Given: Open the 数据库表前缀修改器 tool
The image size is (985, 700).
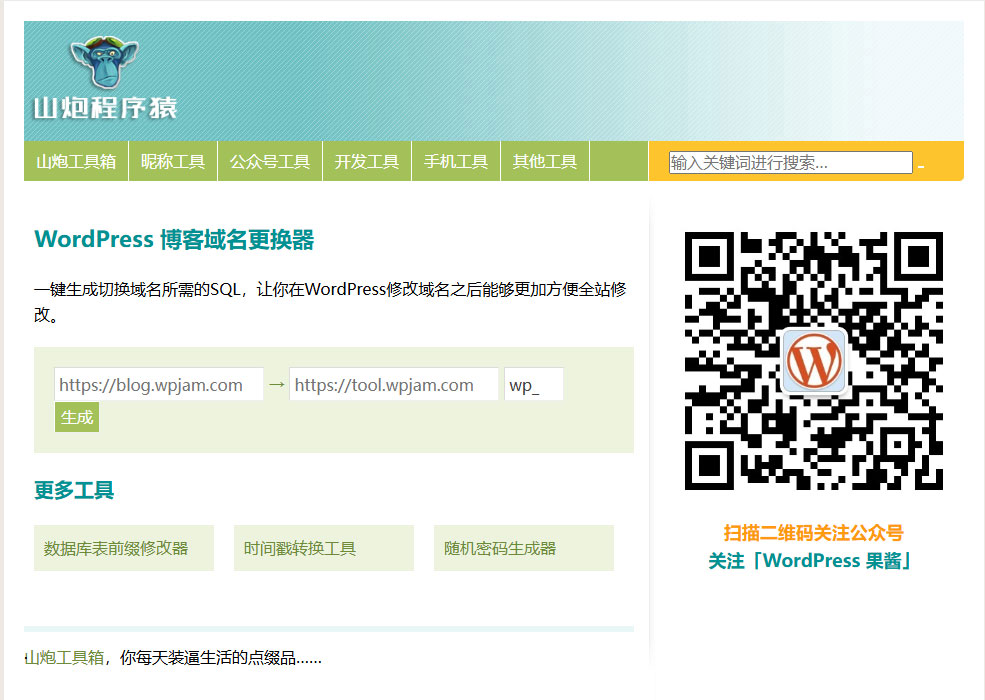Looking at the screenshot, I should (x=123, y=547).
